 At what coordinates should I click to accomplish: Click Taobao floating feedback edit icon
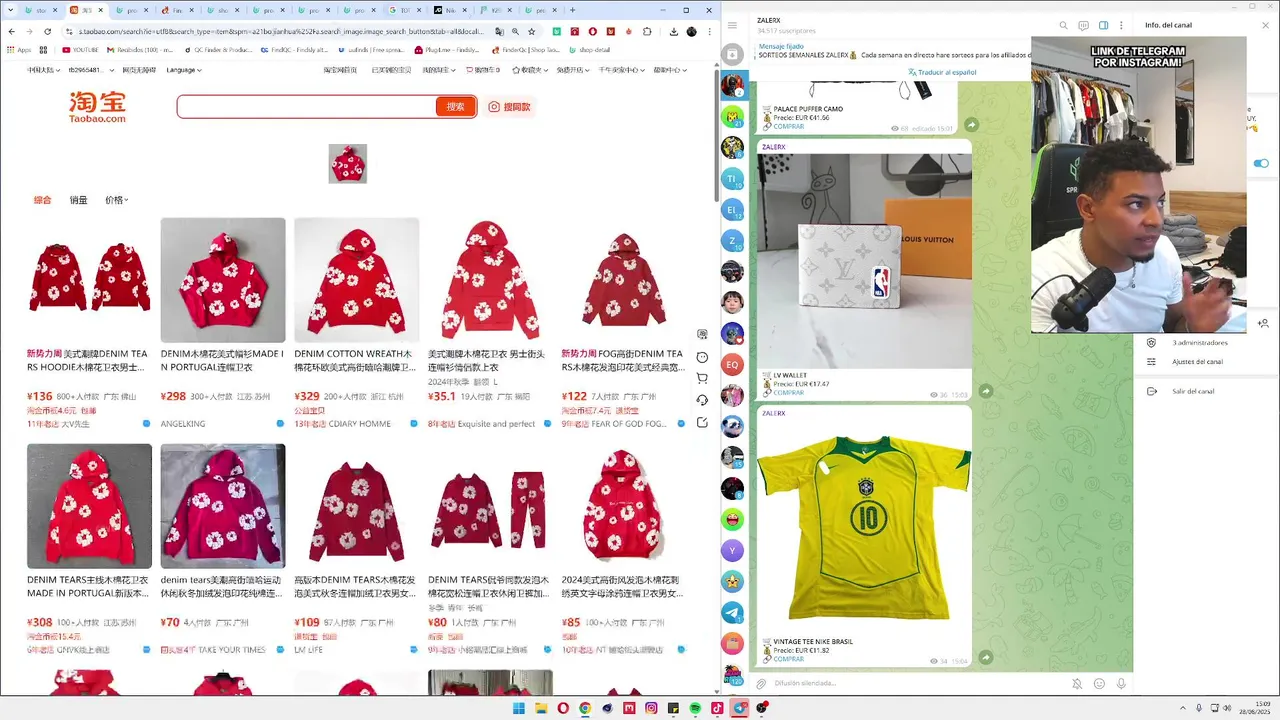702,422
